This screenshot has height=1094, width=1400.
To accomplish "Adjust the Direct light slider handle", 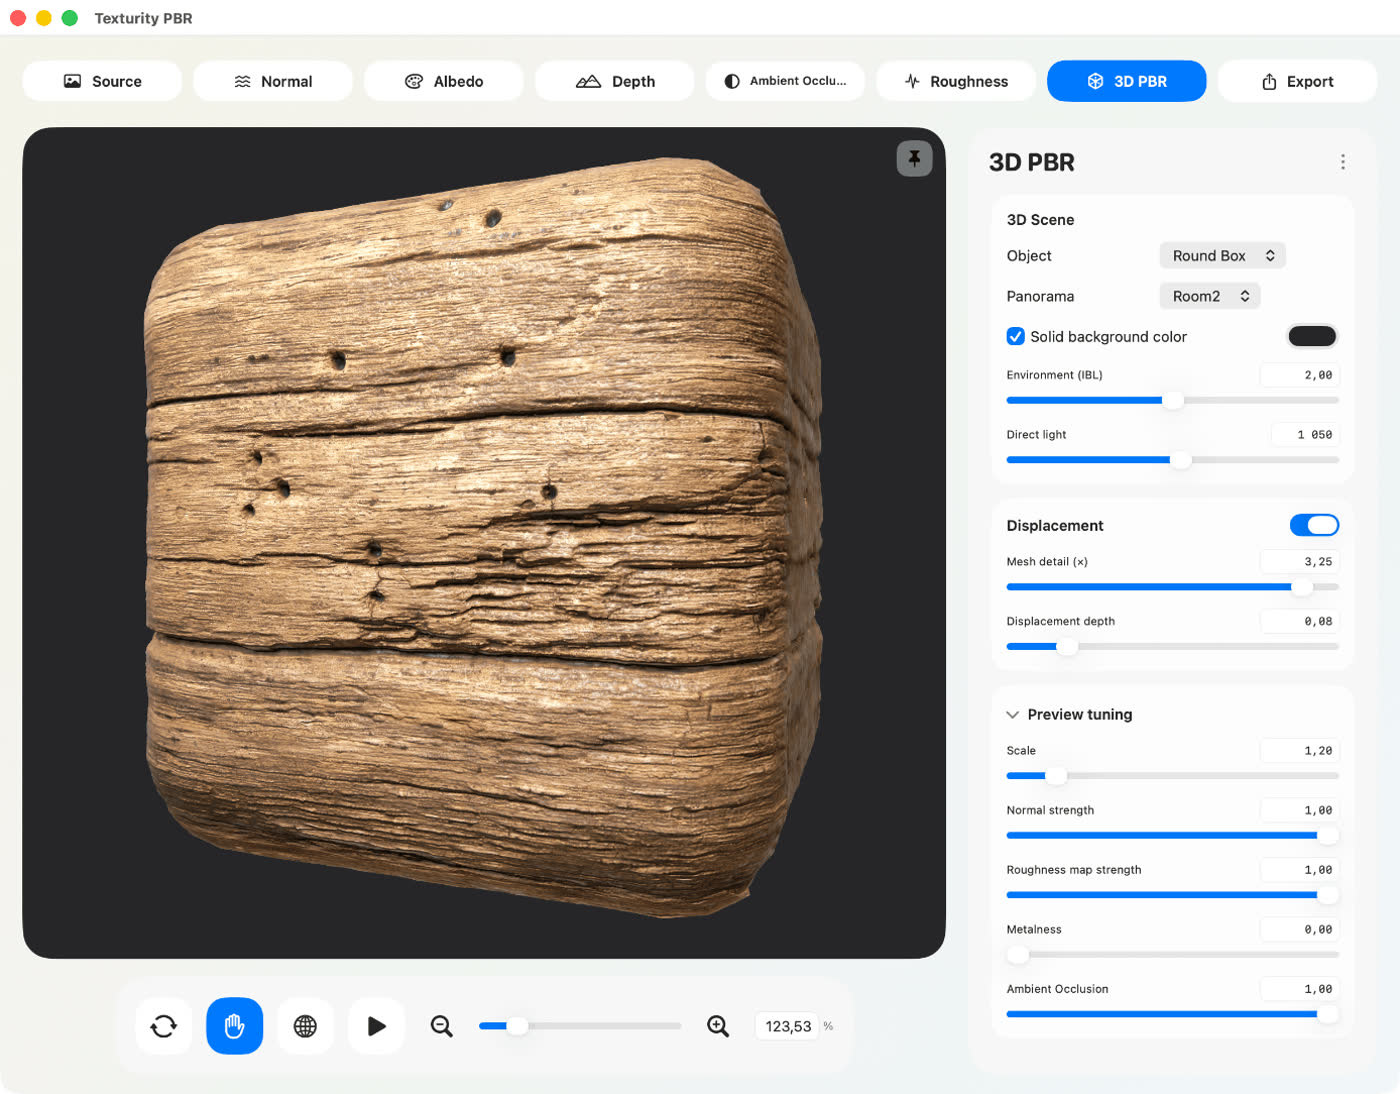I will (x=1181, y=460).
